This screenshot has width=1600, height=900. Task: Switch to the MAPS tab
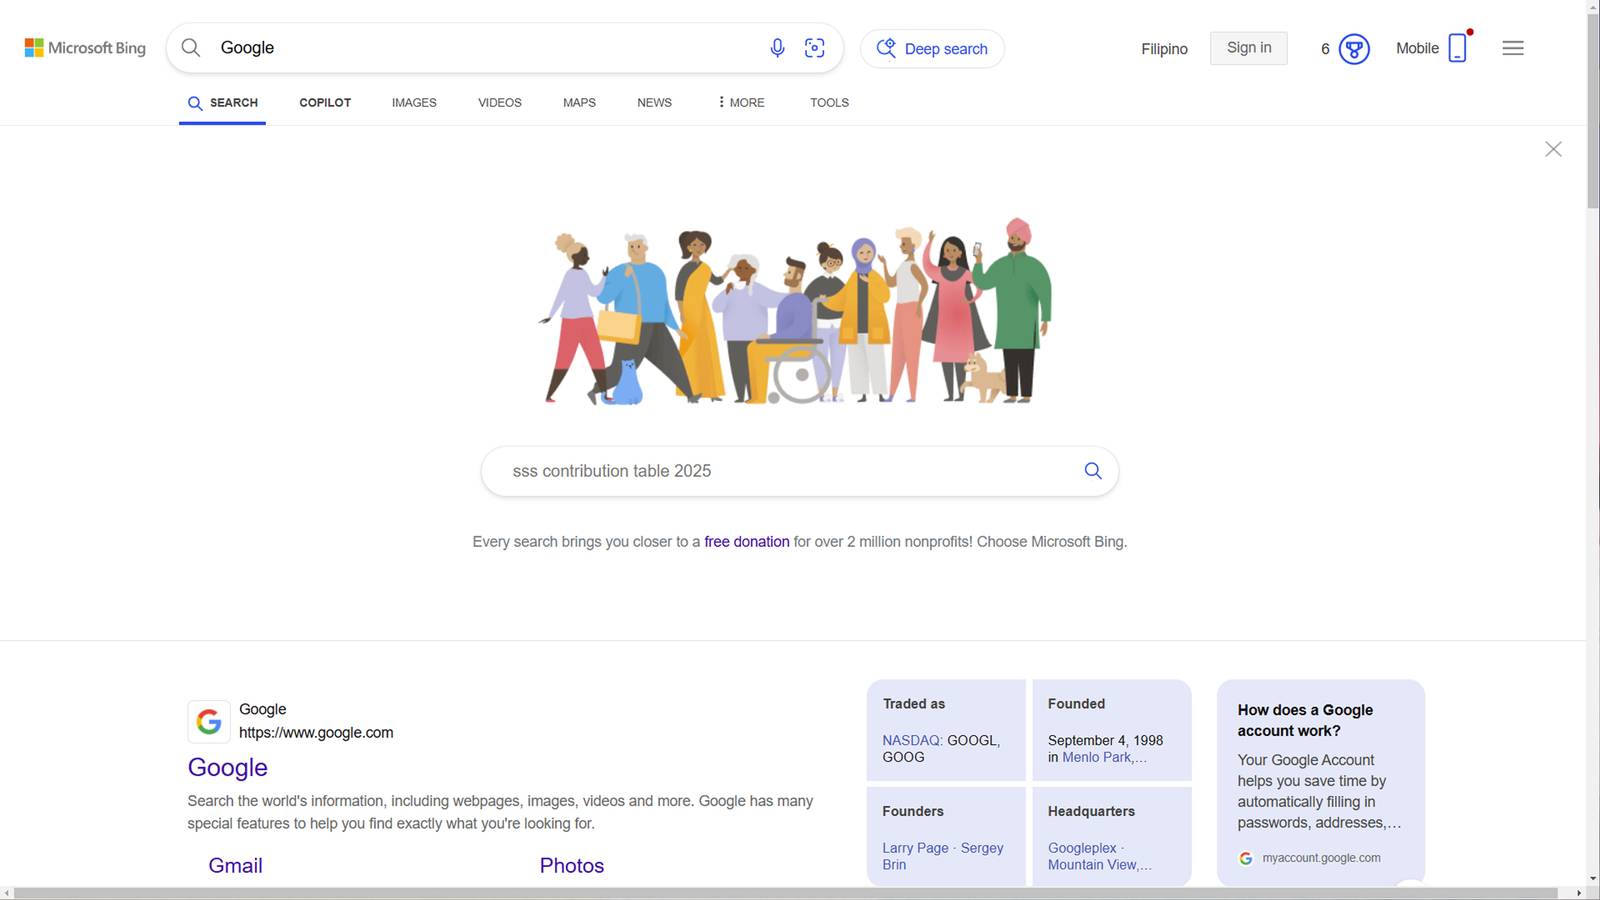pyautogui.click(x=578, y=102)
